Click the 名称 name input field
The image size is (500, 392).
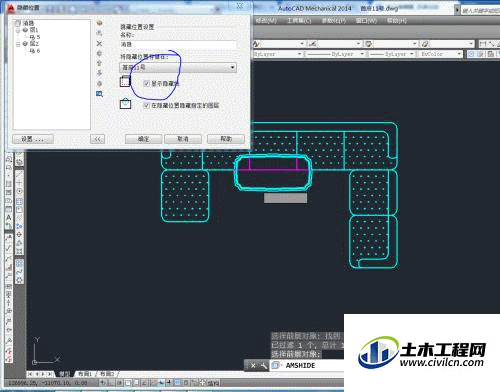[x=178, y=44]
